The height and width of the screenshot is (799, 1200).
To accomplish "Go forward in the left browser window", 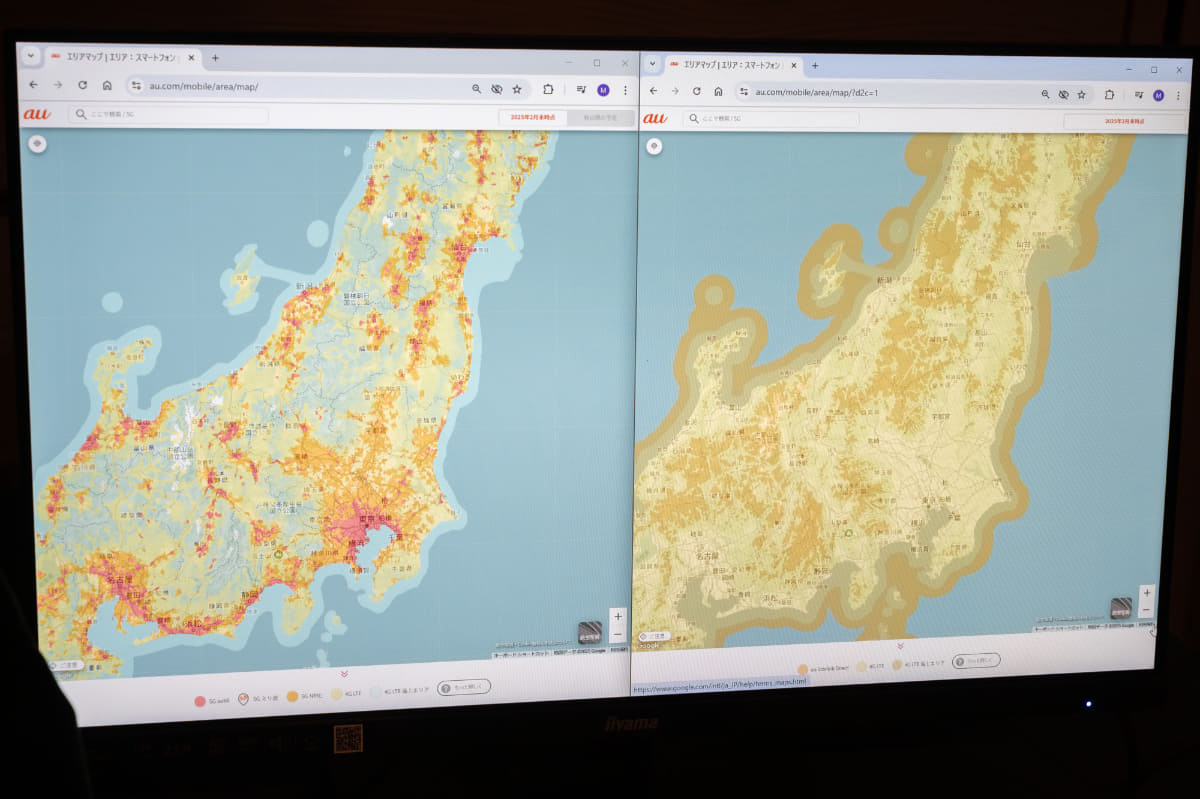I will 57,85.
